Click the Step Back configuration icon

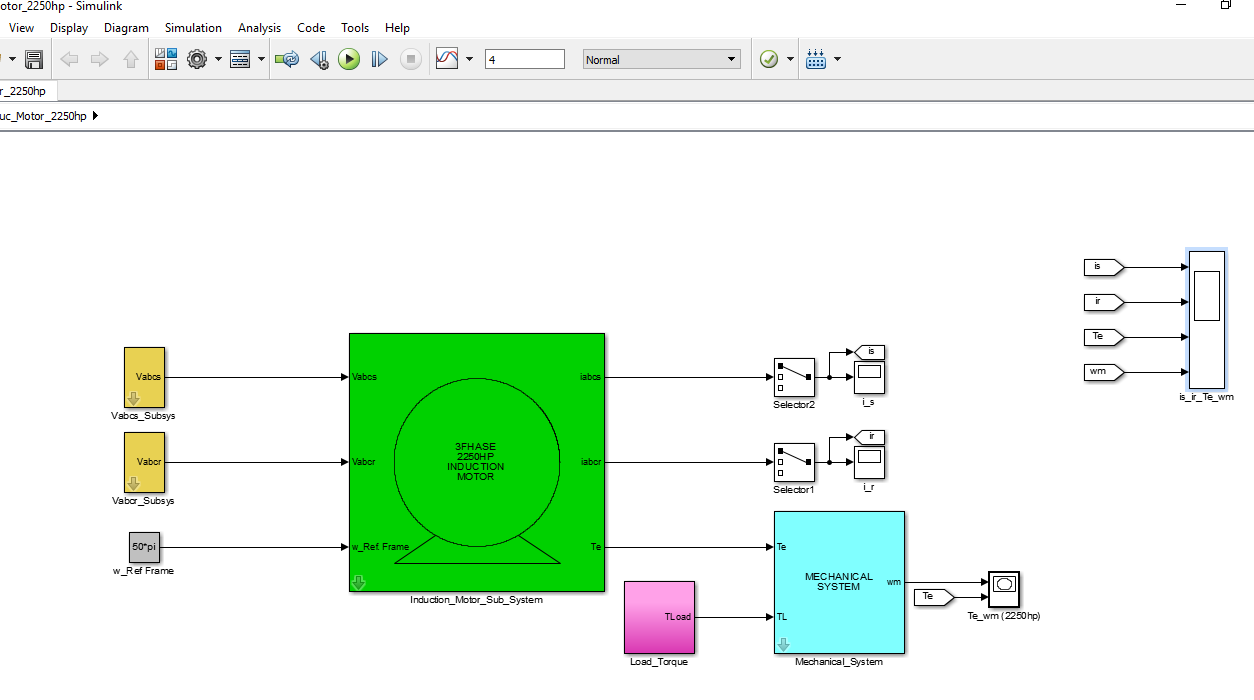pos(319,60)
